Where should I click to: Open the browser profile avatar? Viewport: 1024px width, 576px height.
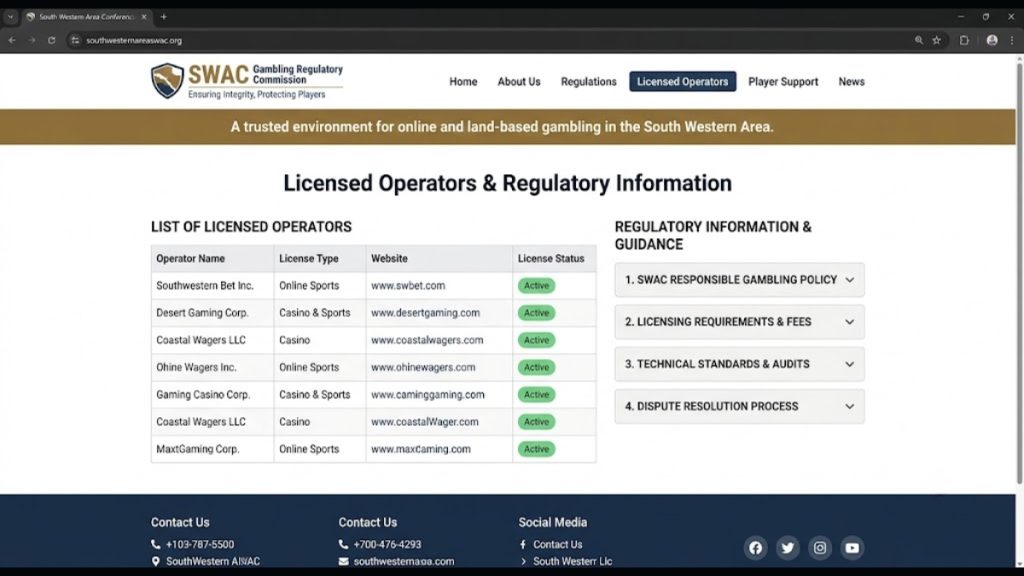pyautogui.click(x=992, y=40)
